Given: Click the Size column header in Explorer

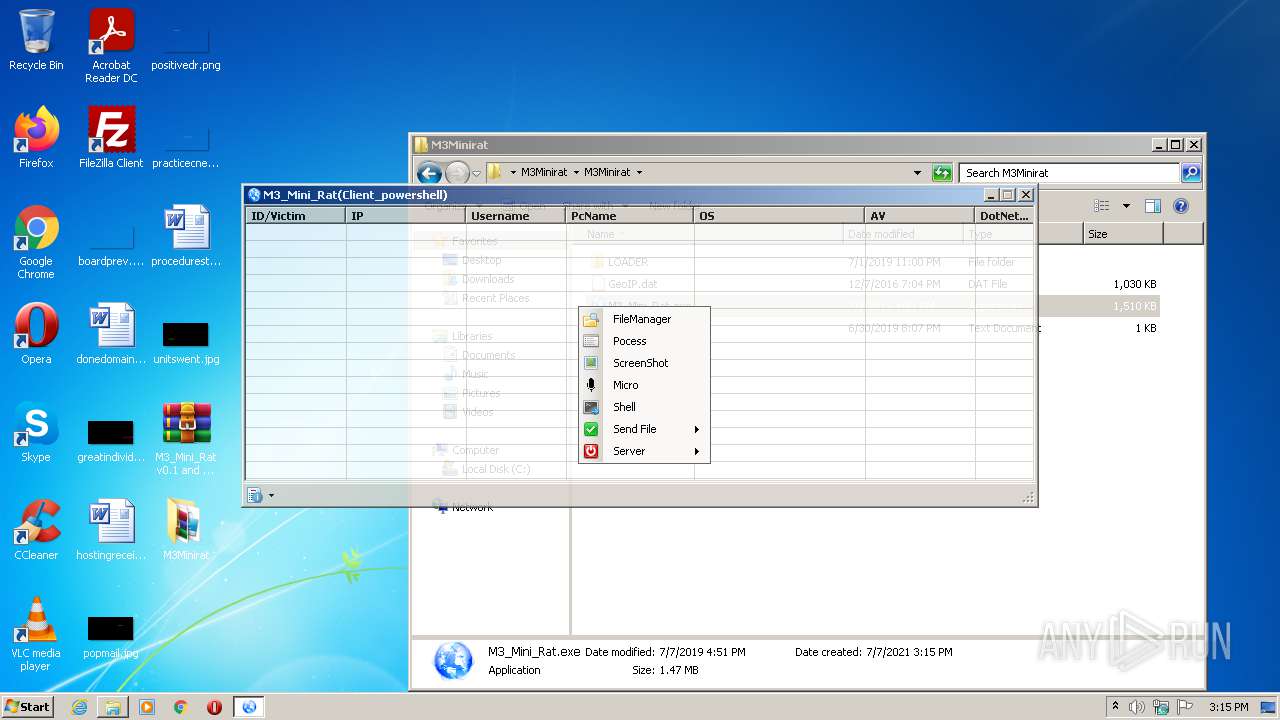Looking at the screenshot, I should click(x=1123, y=234).
